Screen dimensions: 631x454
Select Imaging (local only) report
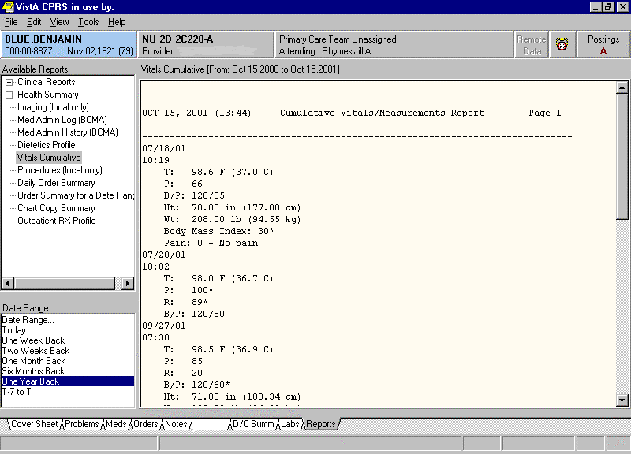click(x=53, y=107)
